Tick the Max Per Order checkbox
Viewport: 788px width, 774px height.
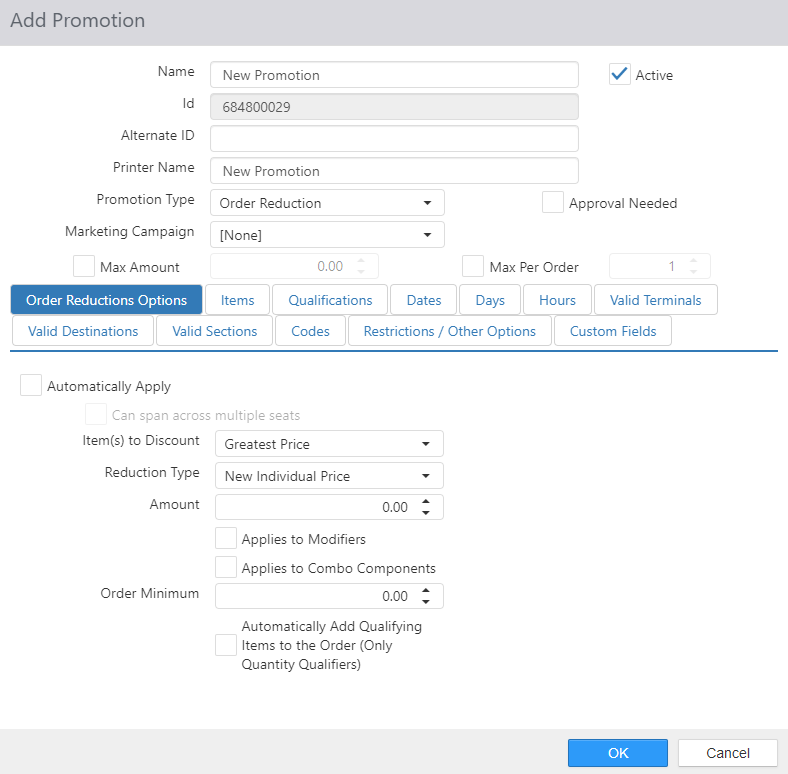(472, 266)
